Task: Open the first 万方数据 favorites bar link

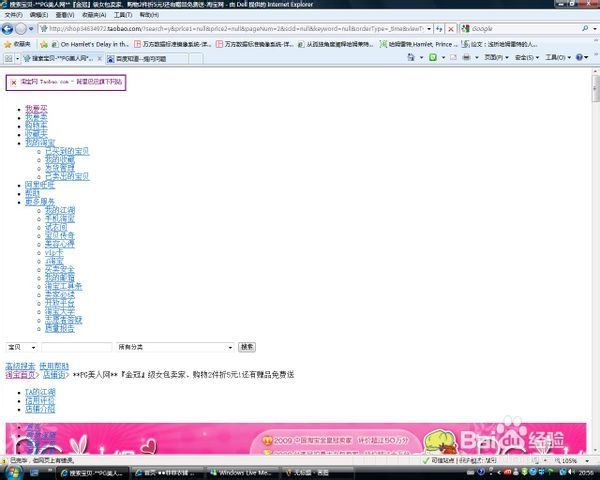Action: pos(173,44)
